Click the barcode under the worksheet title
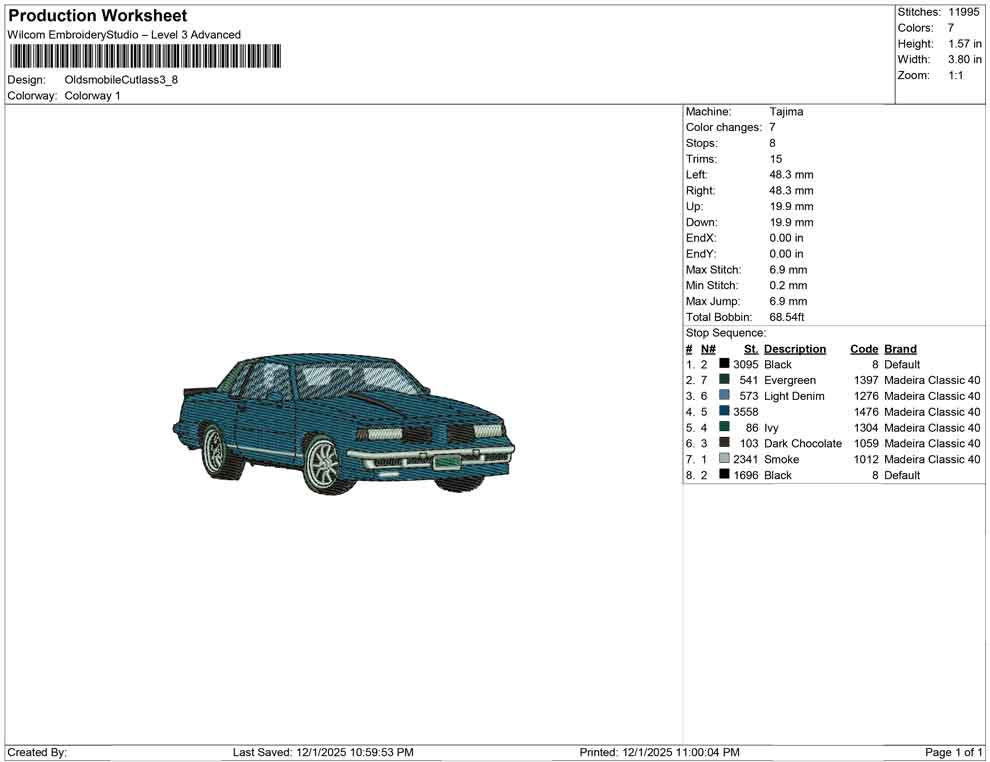This screenshot has height=762, width=990. 144,56
